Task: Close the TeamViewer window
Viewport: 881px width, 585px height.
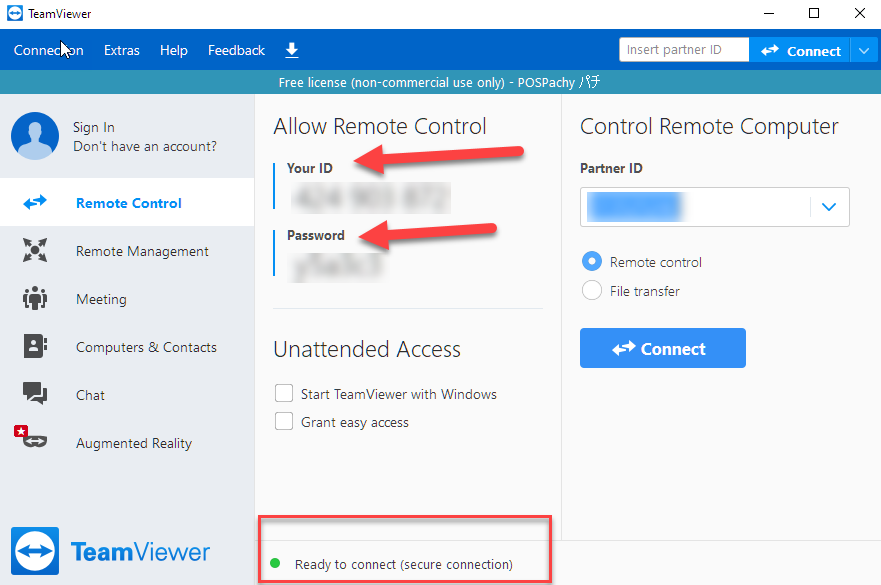Action: (860, 13)
